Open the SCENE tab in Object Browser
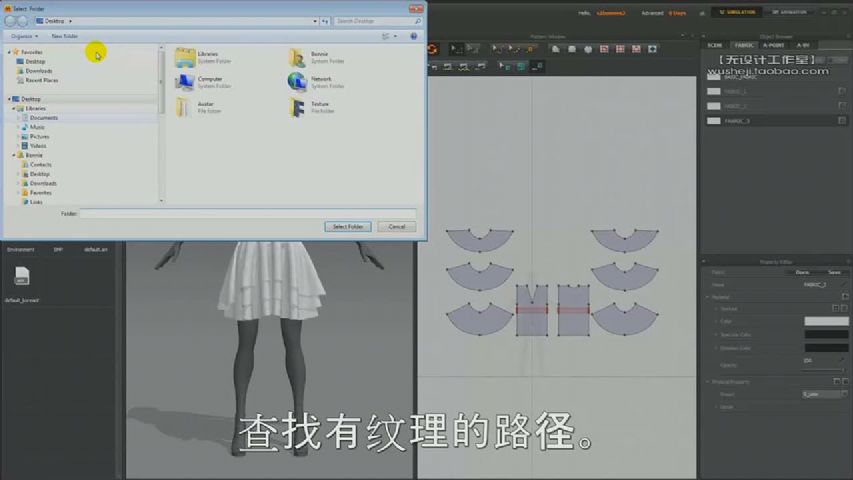853x480 pixels. click(715, 45)
